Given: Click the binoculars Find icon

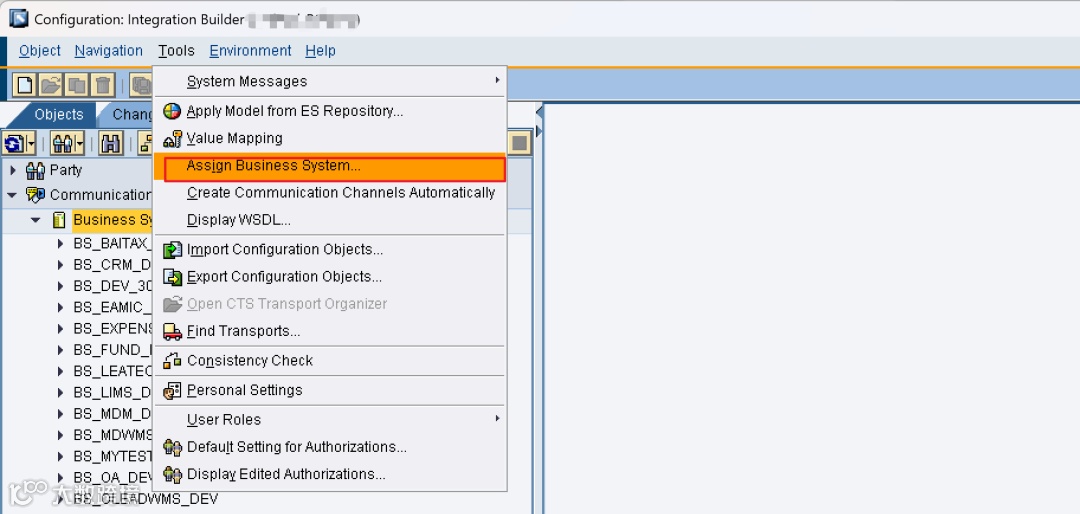Looking at the screenshot, I should (111, 143).
